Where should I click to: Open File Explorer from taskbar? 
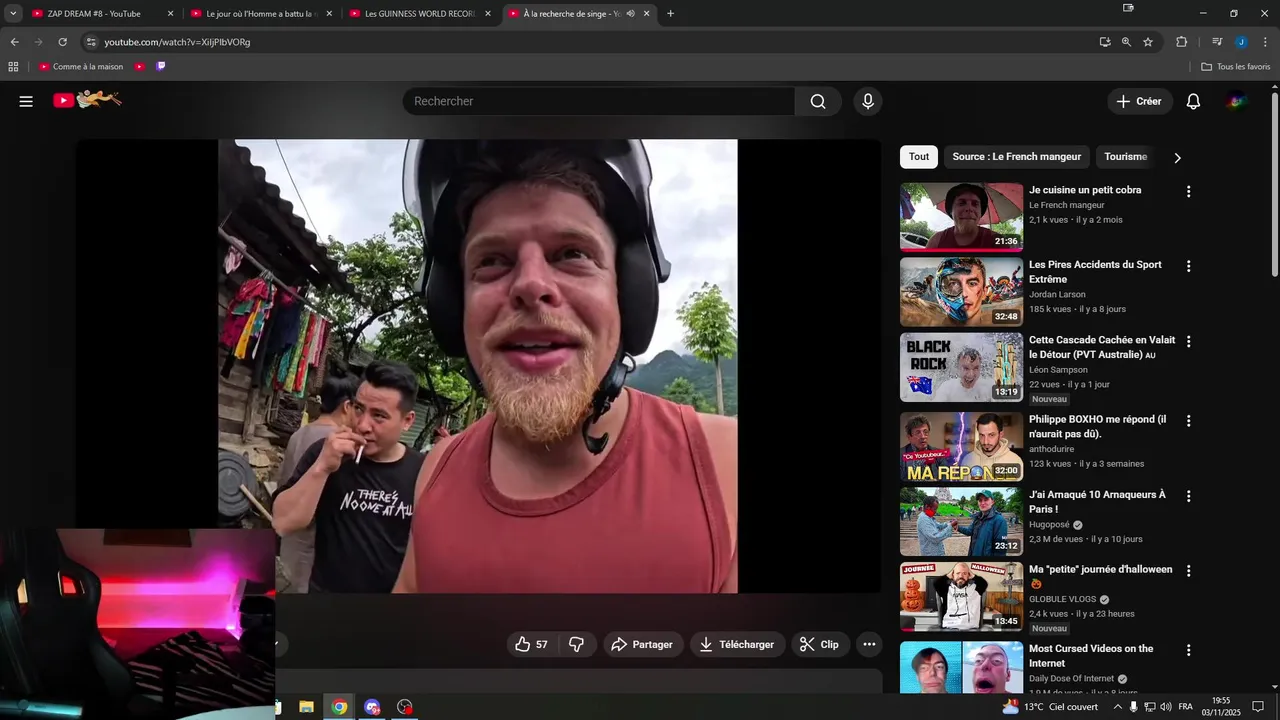pyautogui.click(x=307, y=707)
